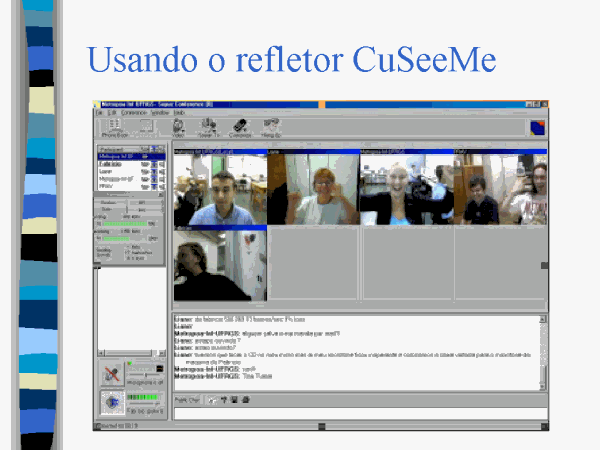Select the highlighted Metropoa Inf participant row
This screenshot has height=450, width=600.
131,157
